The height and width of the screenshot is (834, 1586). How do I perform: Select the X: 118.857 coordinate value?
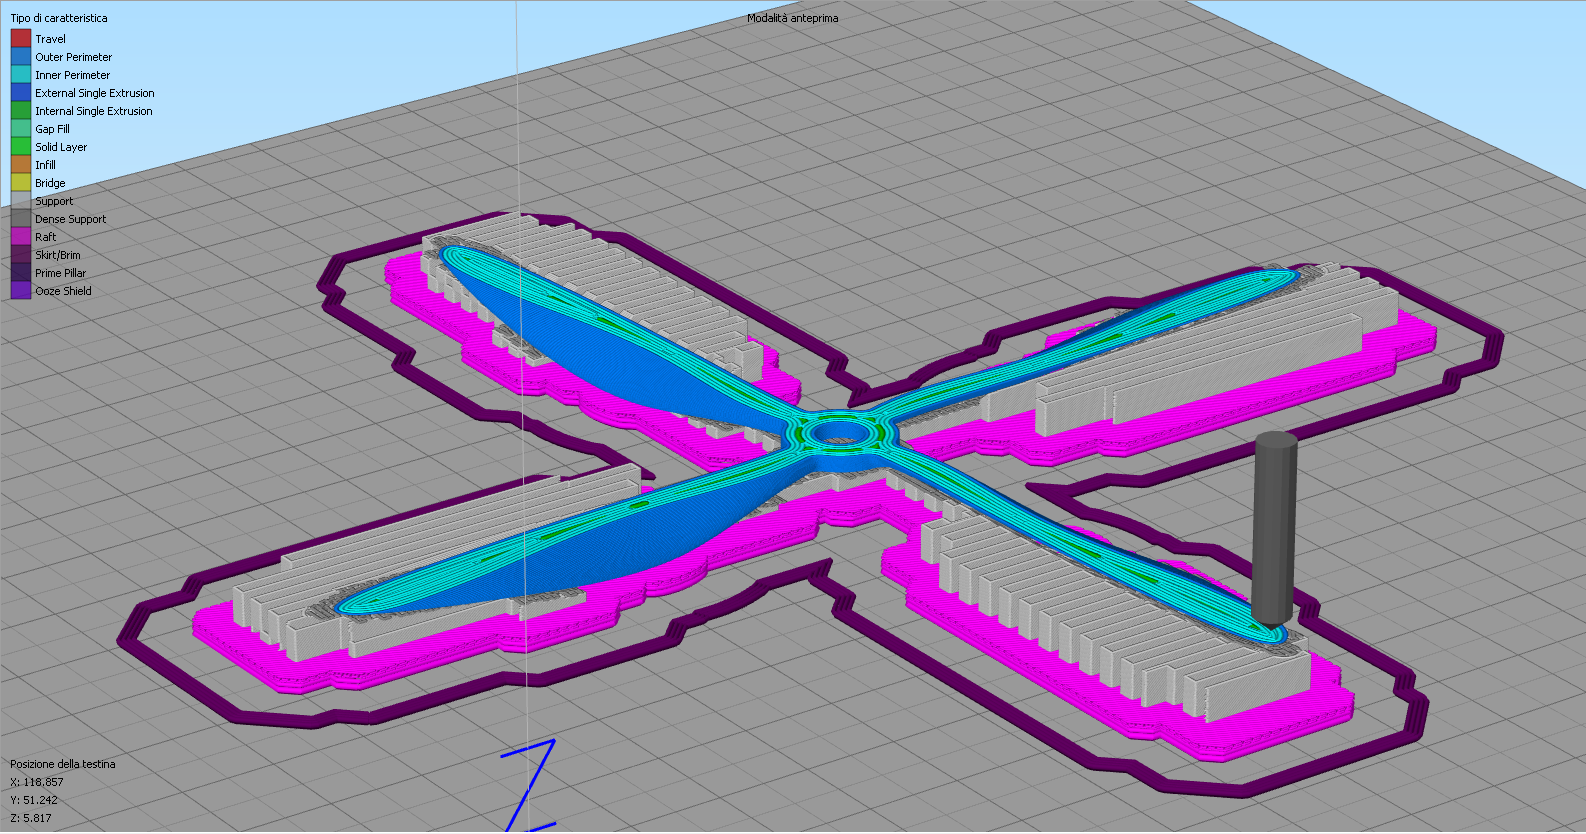coord(37,782)
